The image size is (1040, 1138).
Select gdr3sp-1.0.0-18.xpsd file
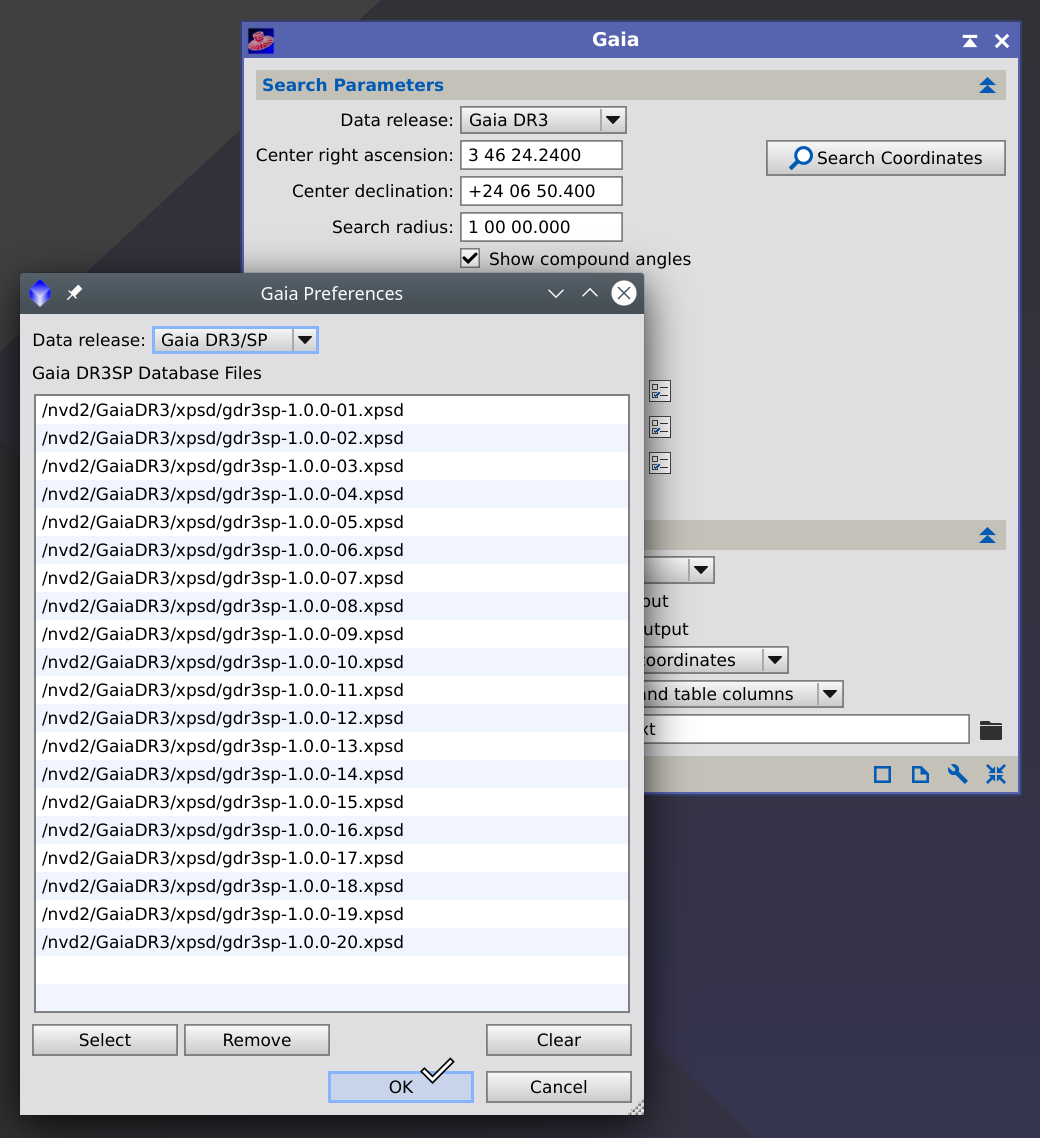tap(332, 886)
